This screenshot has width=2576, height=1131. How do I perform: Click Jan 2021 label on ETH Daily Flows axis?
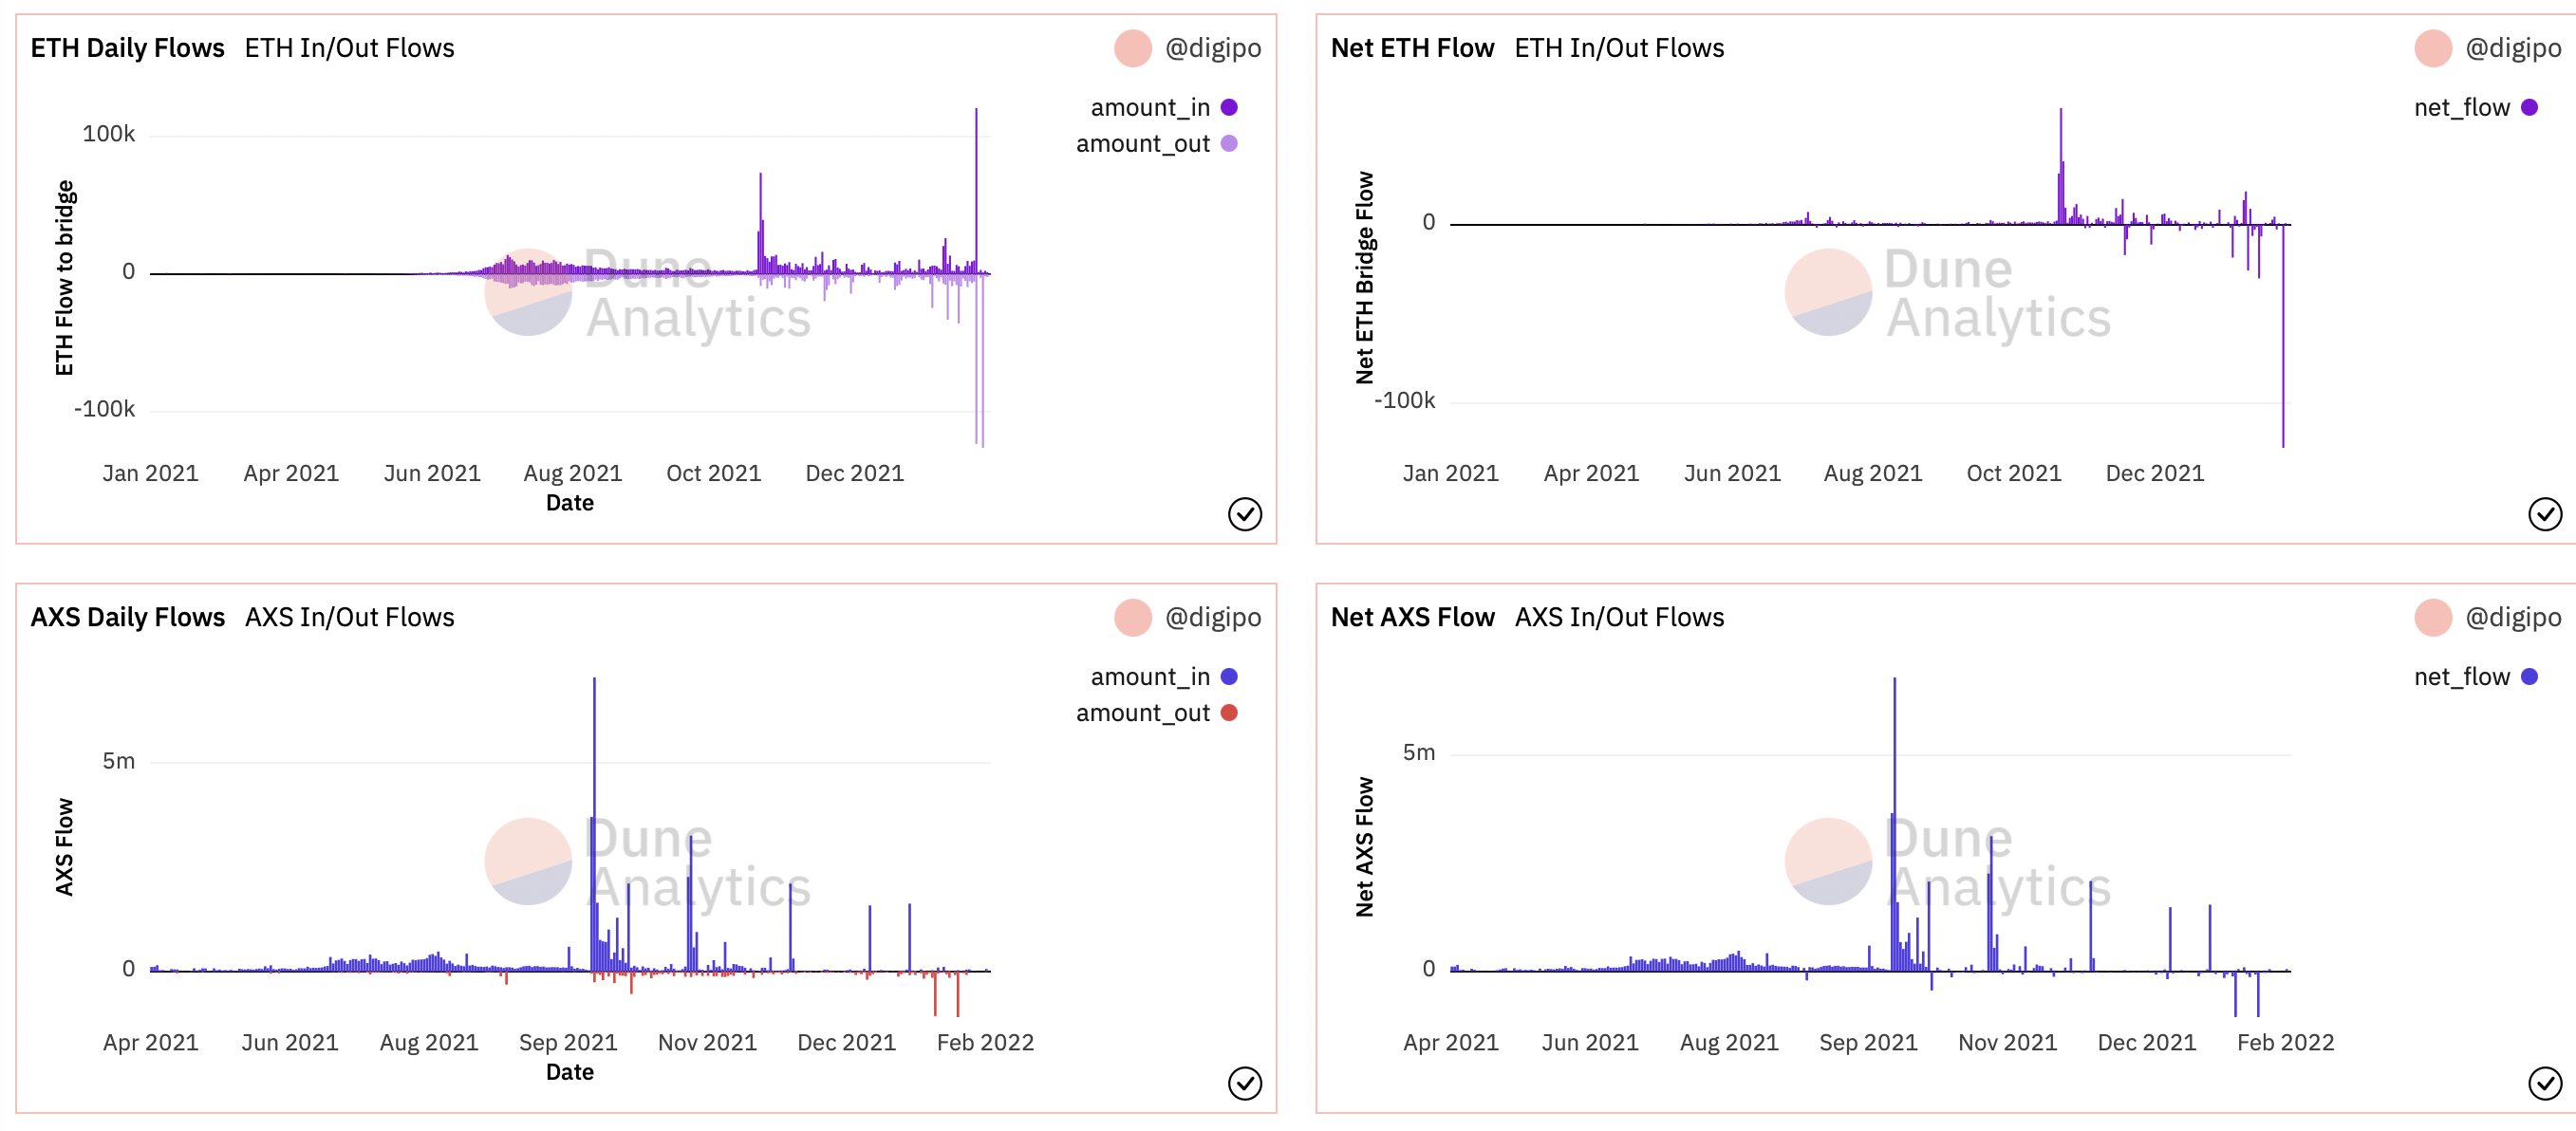150,473
